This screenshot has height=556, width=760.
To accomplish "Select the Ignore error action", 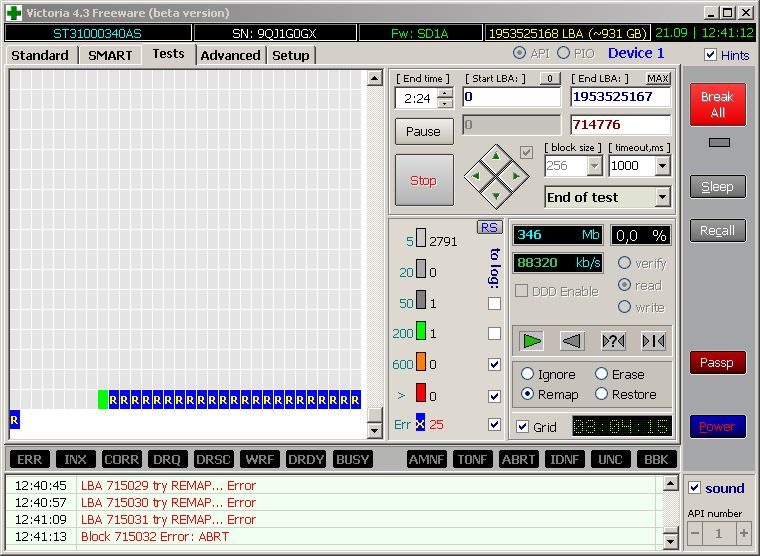I will pos(527,374).
